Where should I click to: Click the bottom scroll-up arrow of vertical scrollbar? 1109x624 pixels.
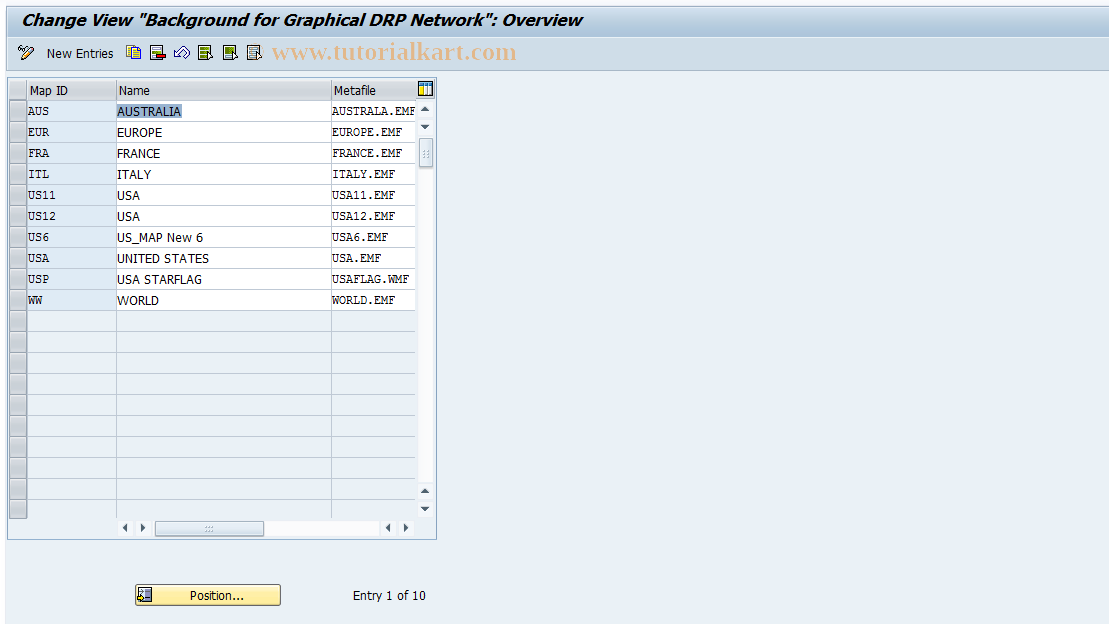click(x=425, y=491)
